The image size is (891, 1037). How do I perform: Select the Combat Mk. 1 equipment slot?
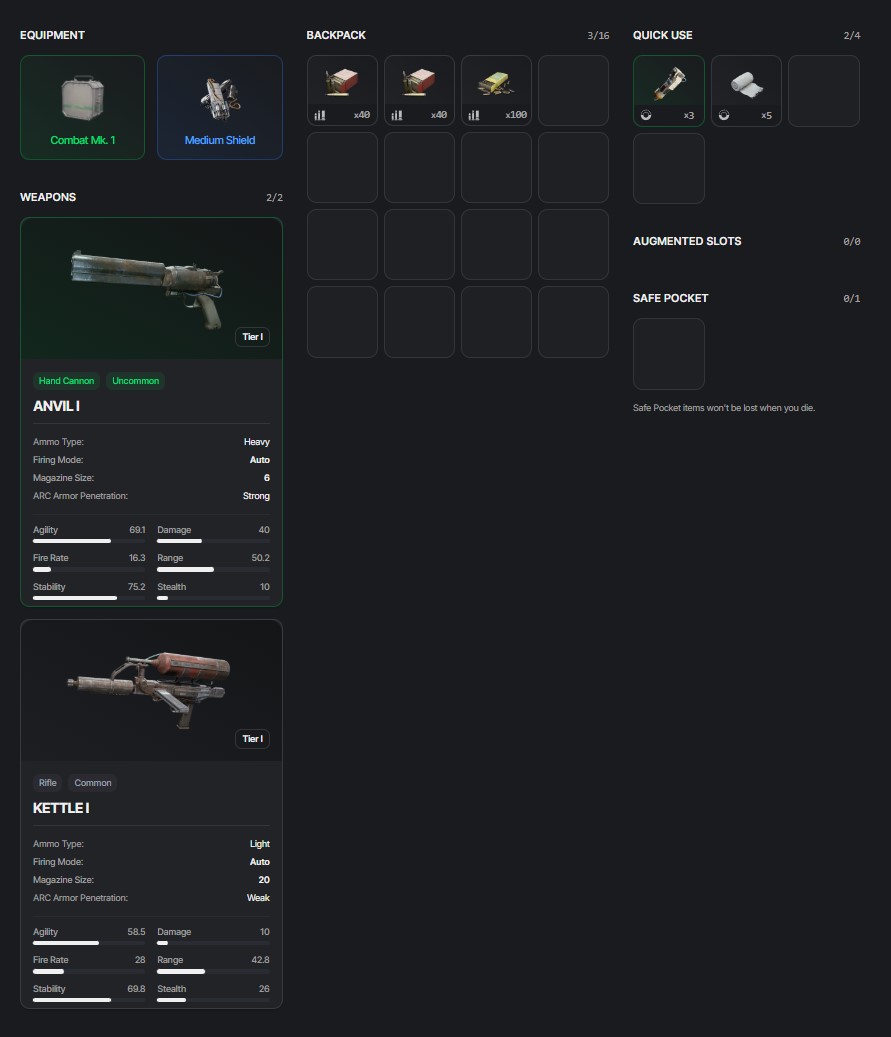click(83, 107)
